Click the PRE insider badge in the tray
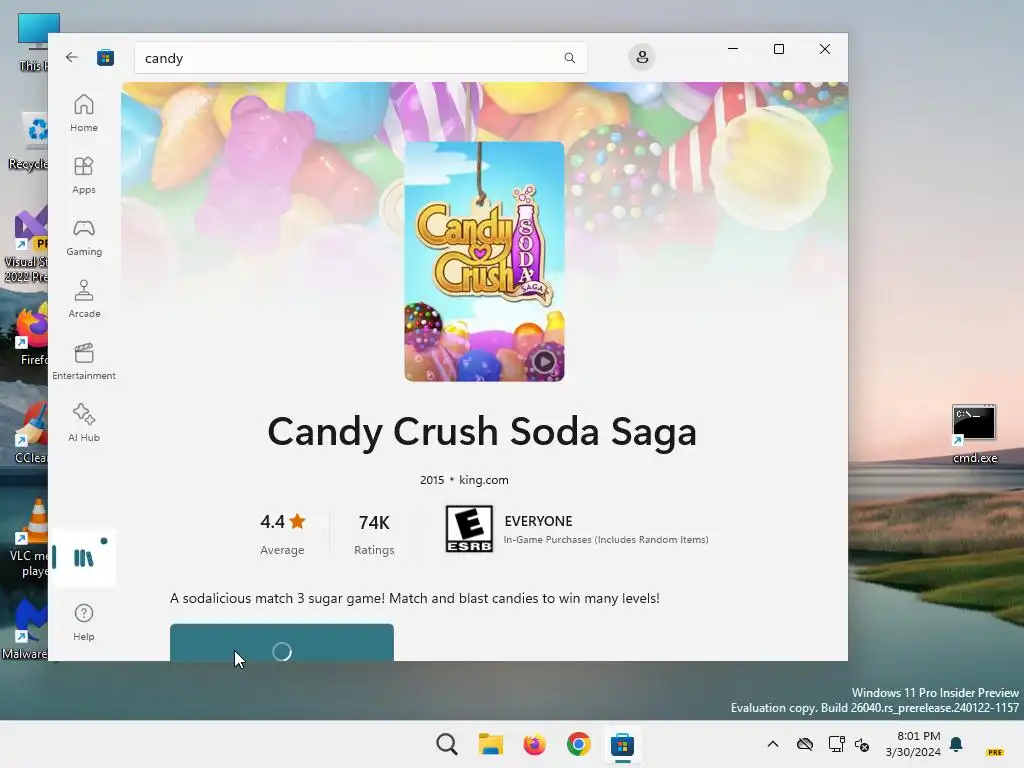The width and height of the screenshot is (1024, 768). coord(995,752)
